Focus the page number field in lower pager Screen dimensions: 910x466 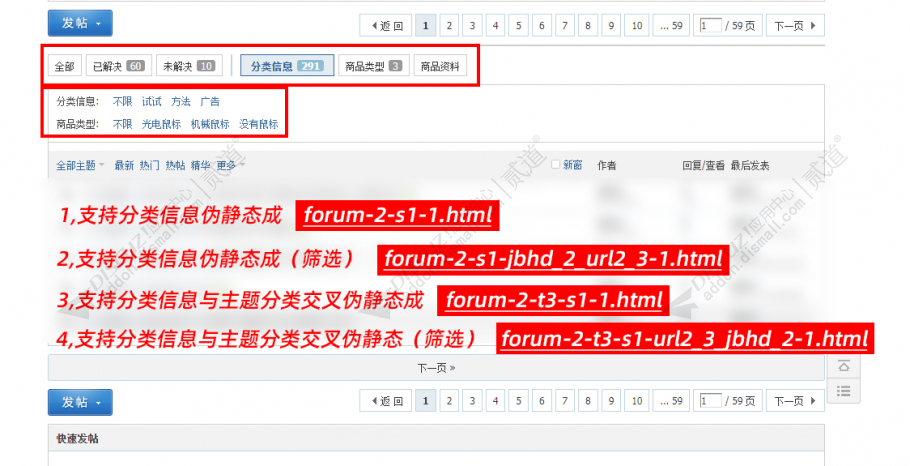pyautogui.click(x=710, y=401)
